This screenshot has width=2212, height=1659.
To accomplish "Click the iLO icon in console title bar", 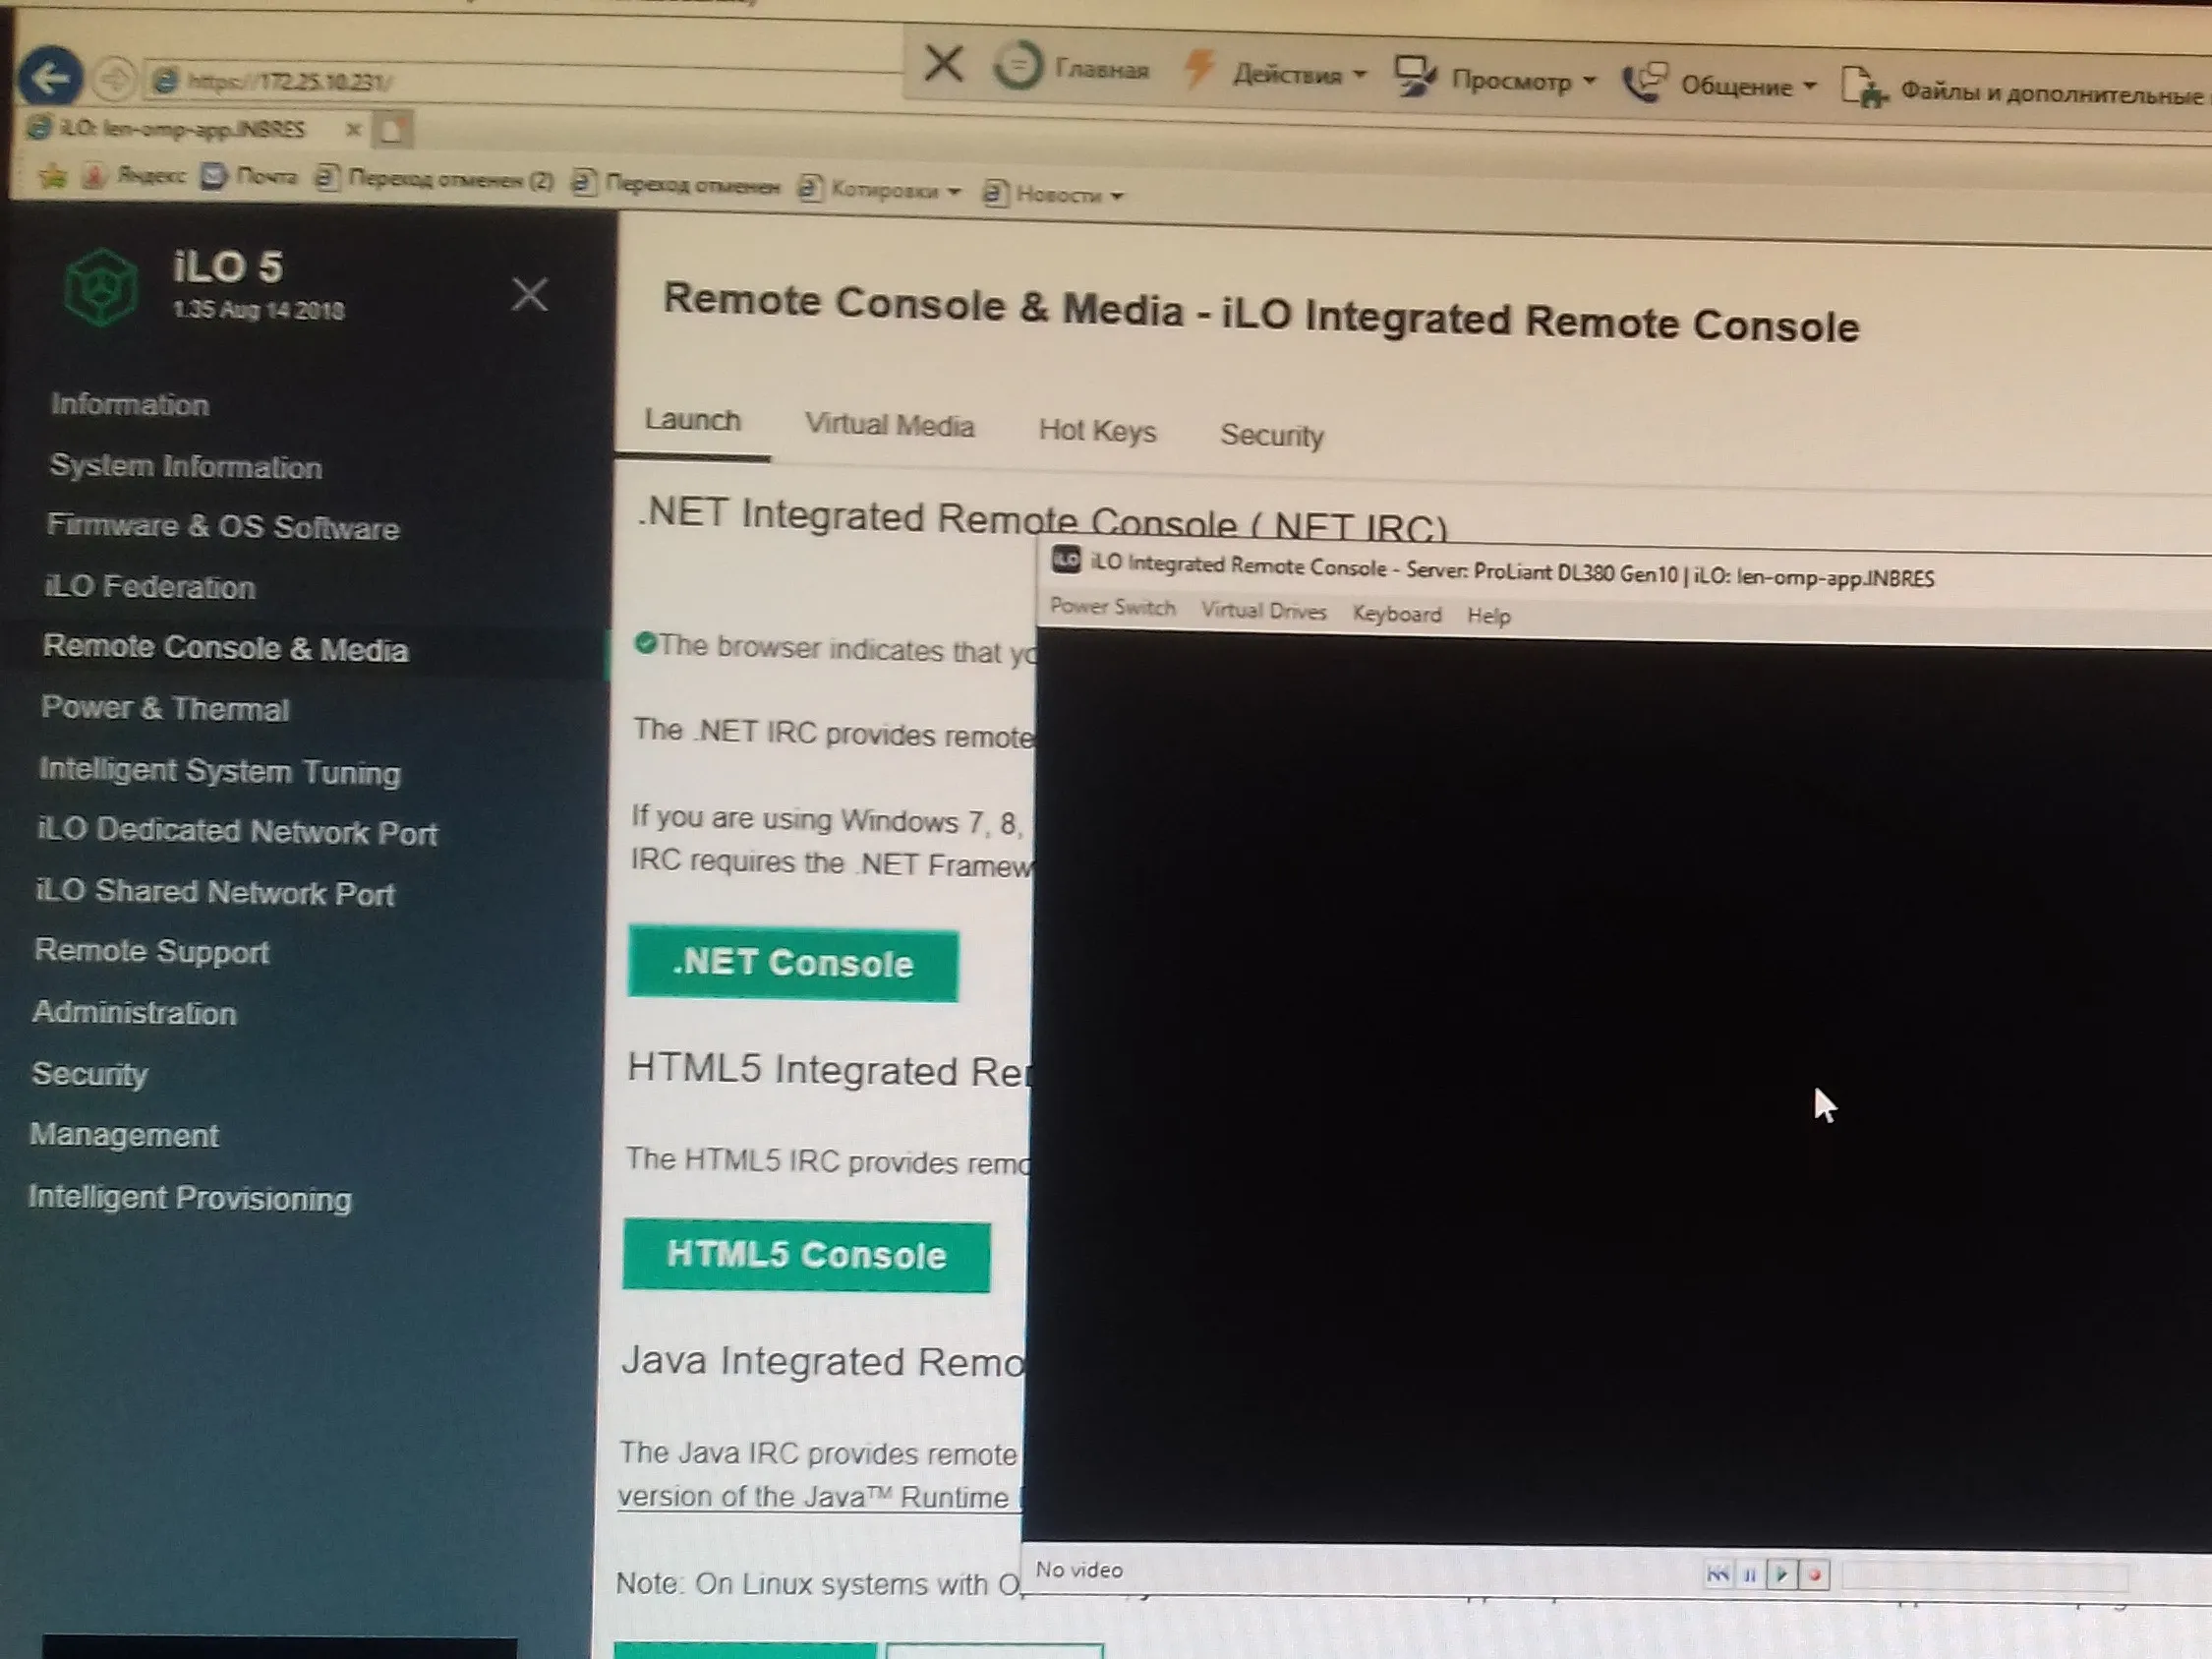I will (x=1066, y=560).
